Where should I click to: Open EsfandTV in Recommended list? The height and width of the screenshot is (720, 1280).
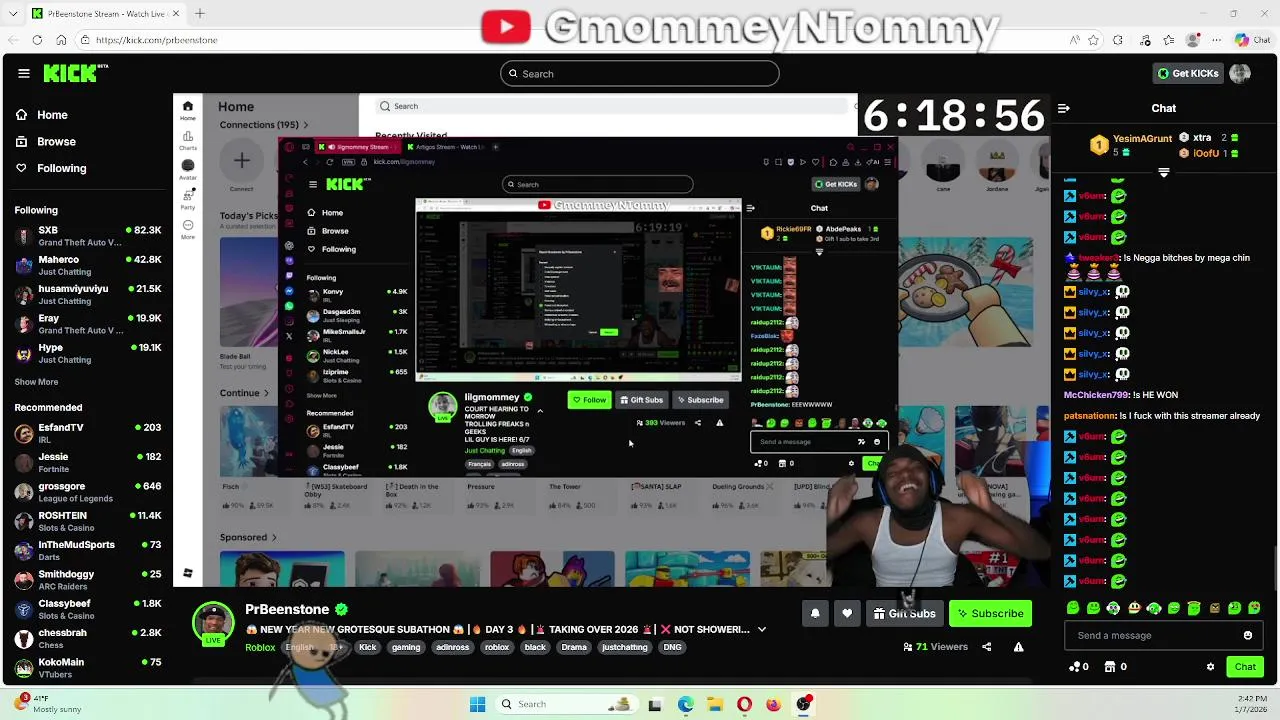[88, 433]
